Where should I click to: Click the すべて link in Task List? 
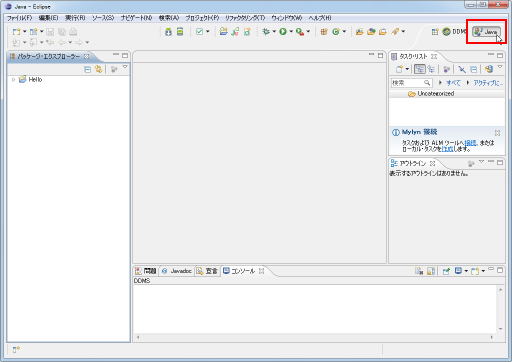point(453,83)
